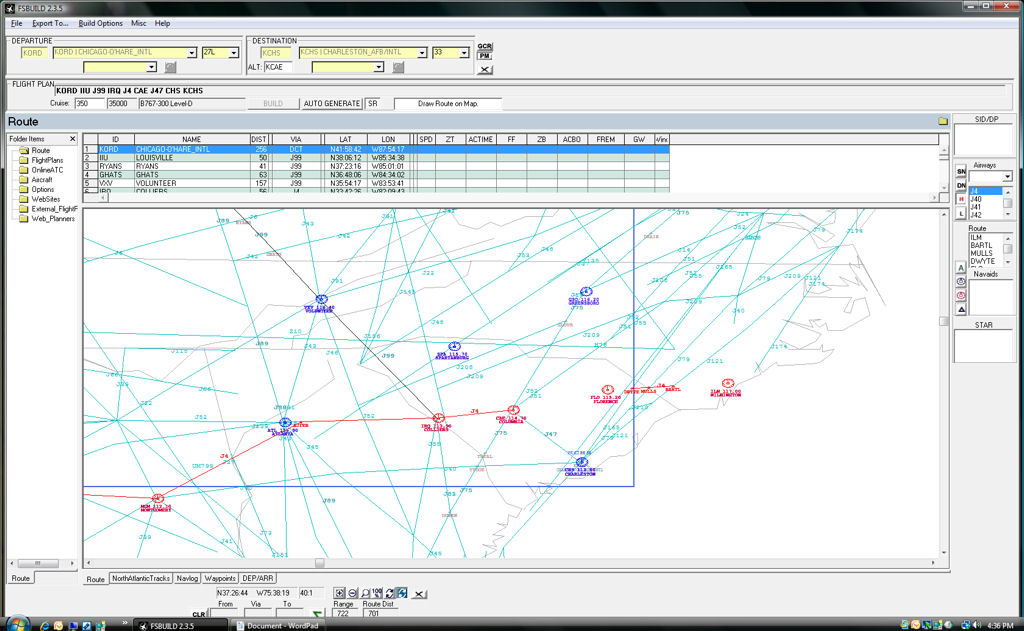This screenshot has width=1024, height=631.
Task: Click the GCR button
Action: [485, 46]
